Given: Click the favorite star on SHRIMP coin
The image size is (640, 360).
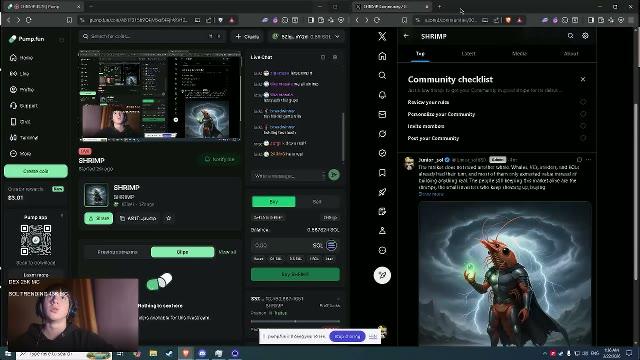Looking at the screenshot, I should click(169, 218).
